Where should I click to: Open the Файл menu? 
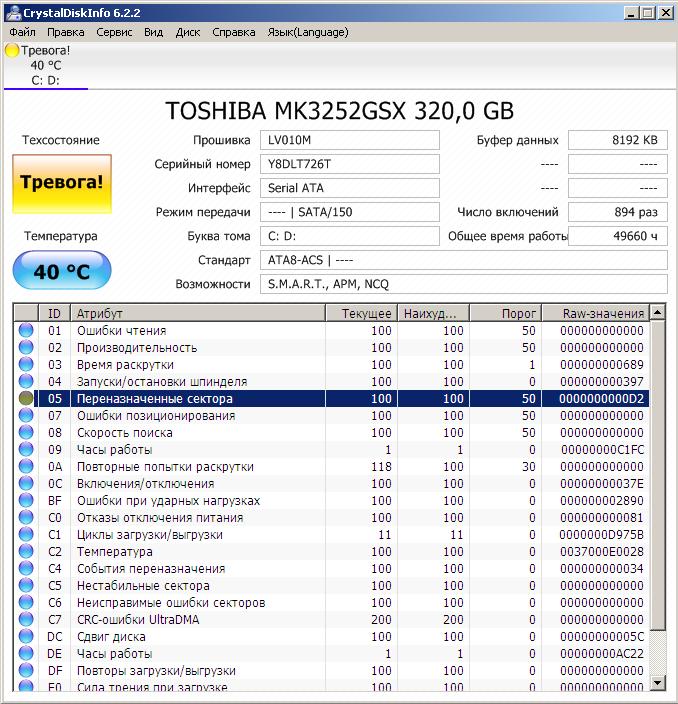click(x=22, y=32)
